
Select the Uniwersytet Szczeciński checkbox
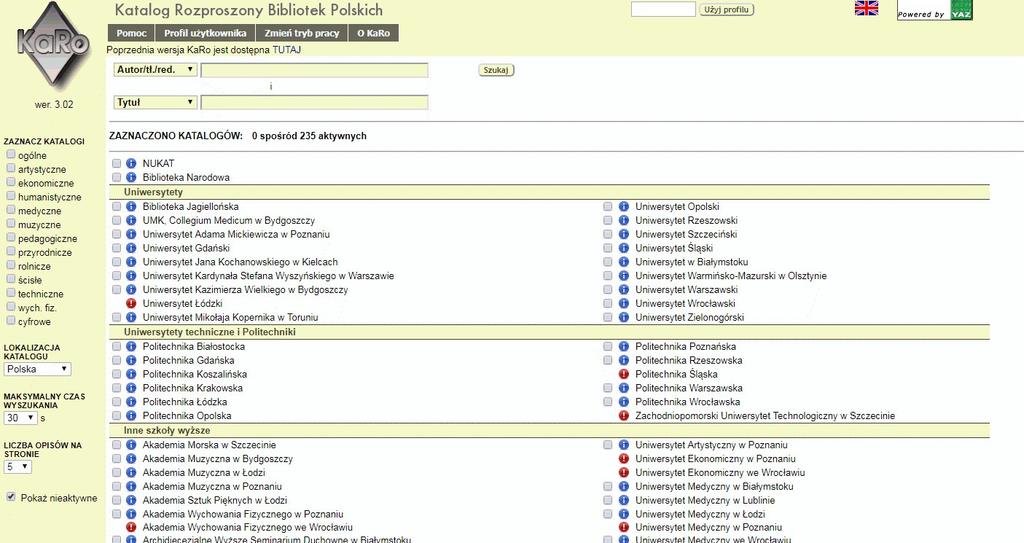pyautogui.click(x=608, y=234)
